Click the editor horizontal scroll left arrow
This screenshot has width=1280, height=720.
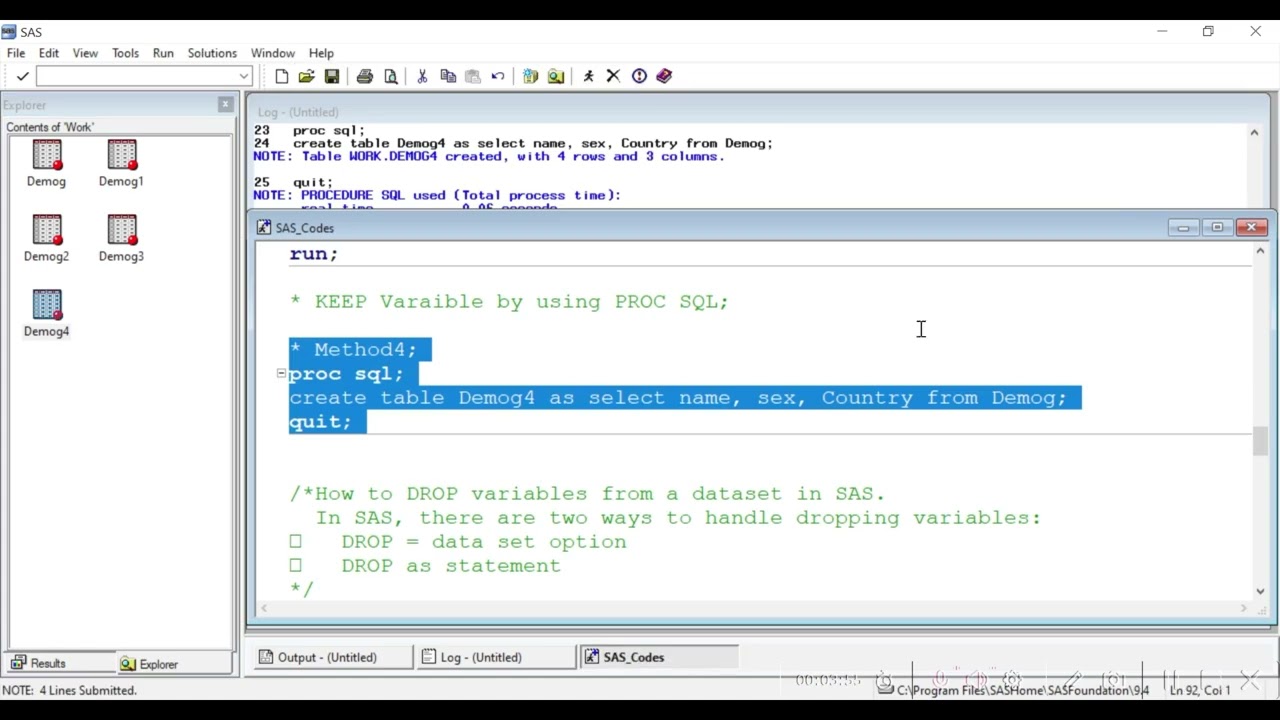coord(264,608)
